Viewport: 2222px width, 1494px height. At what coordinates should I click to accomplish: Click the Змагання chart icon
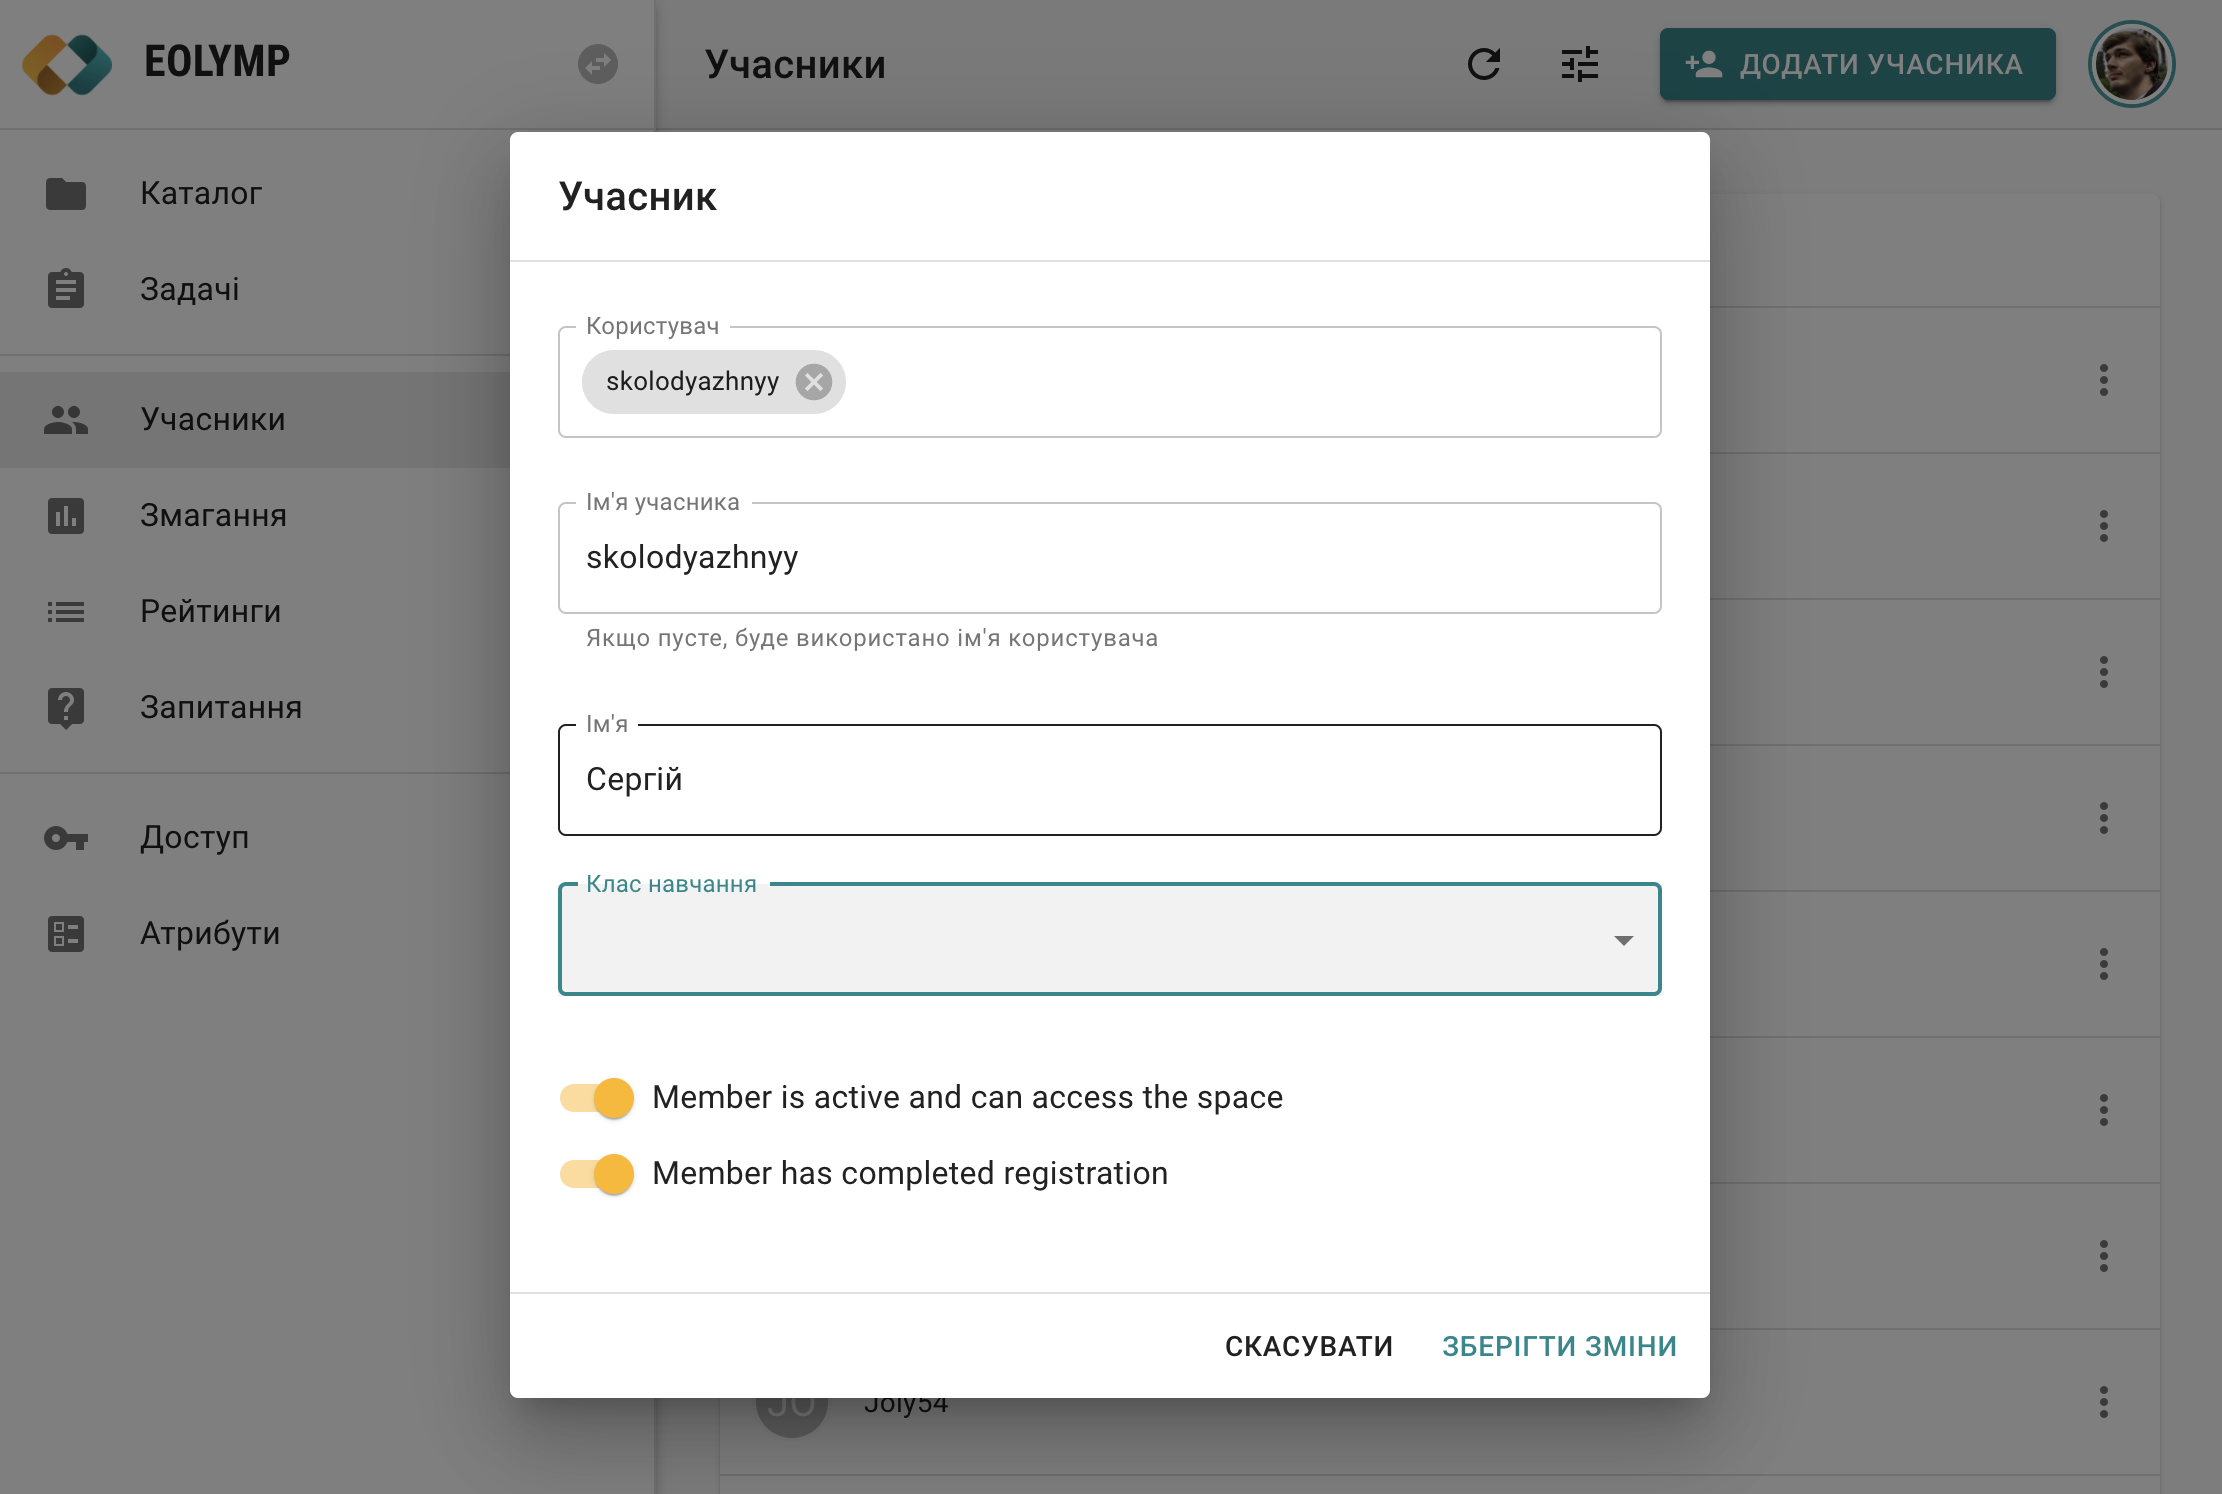tap(66, 516)
